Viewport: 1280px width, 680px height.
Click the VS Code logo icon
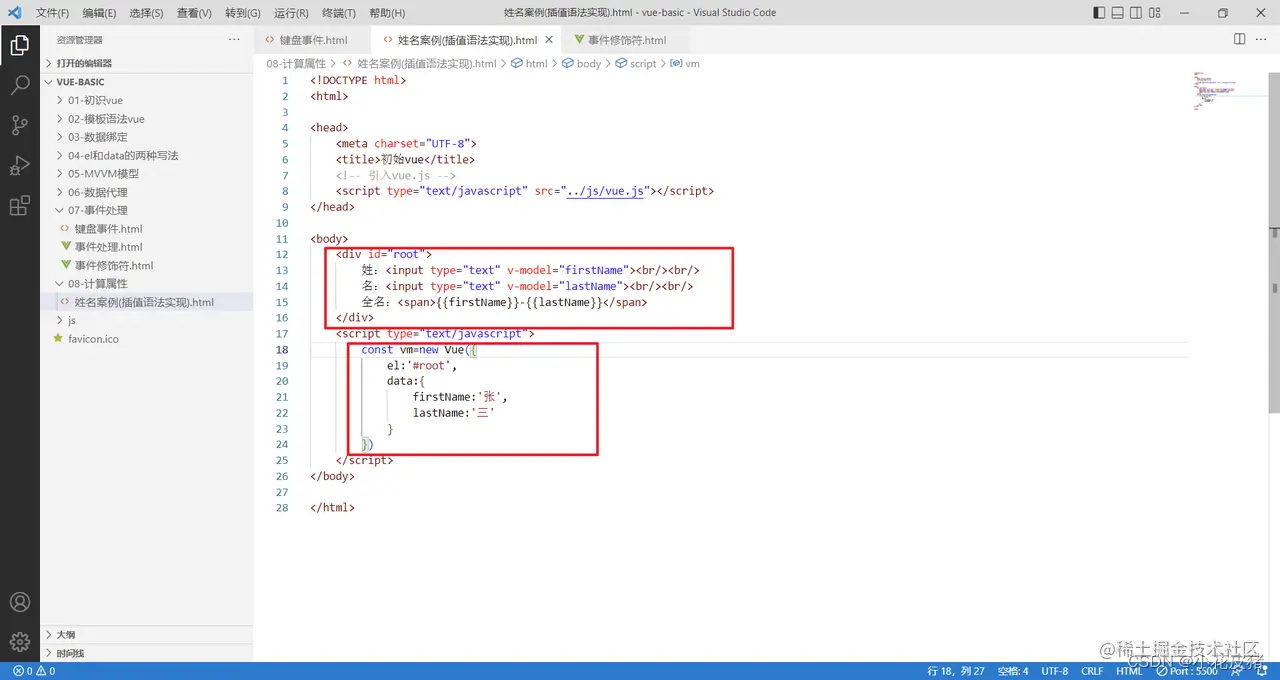coord(14,13)
